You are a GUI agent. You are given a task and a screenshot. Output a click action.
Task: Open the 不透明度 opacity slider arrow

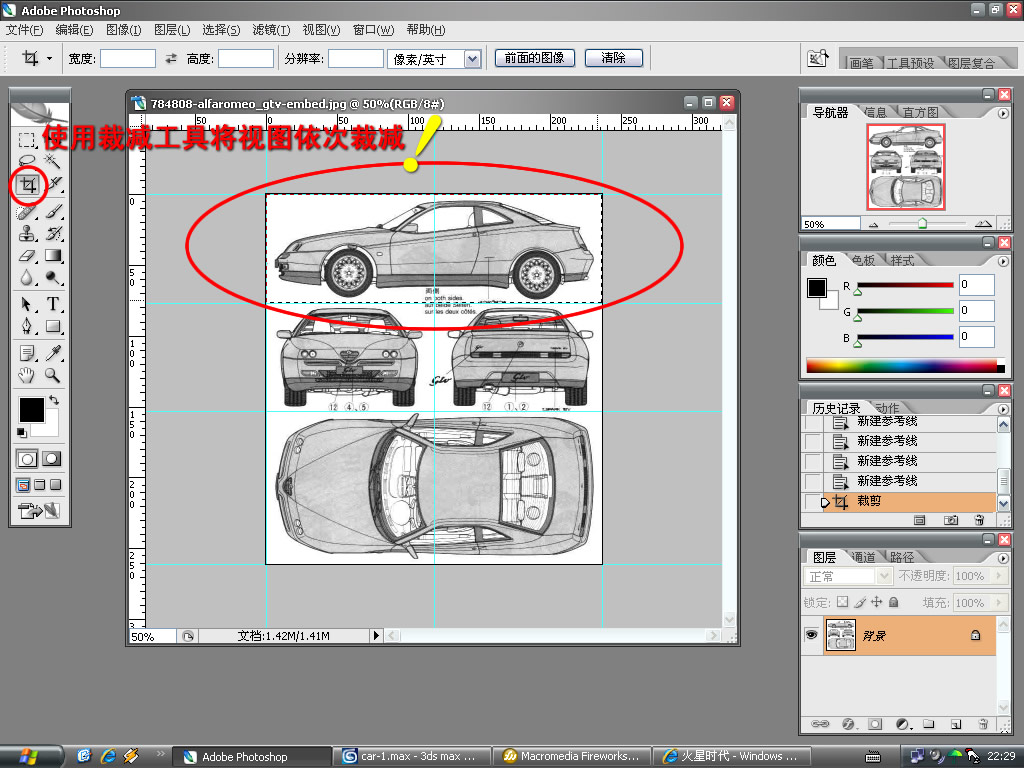998,576
